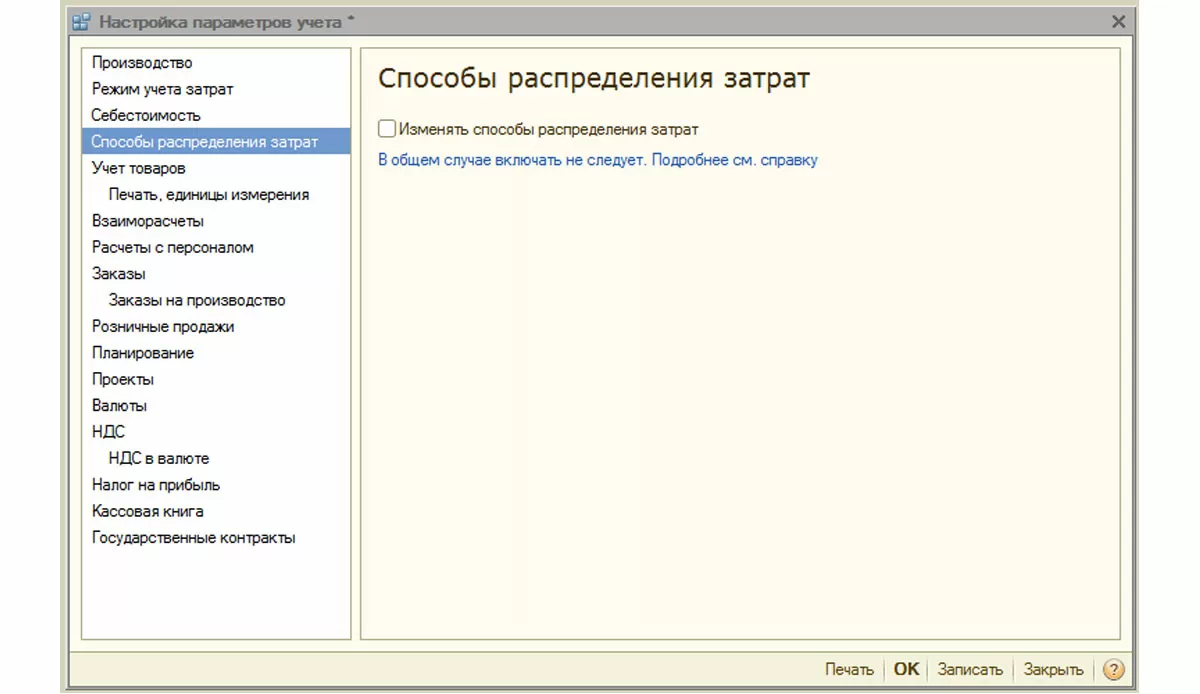Close the settings window with X
Screen dimensions: 1200x694
[1118, 21]
